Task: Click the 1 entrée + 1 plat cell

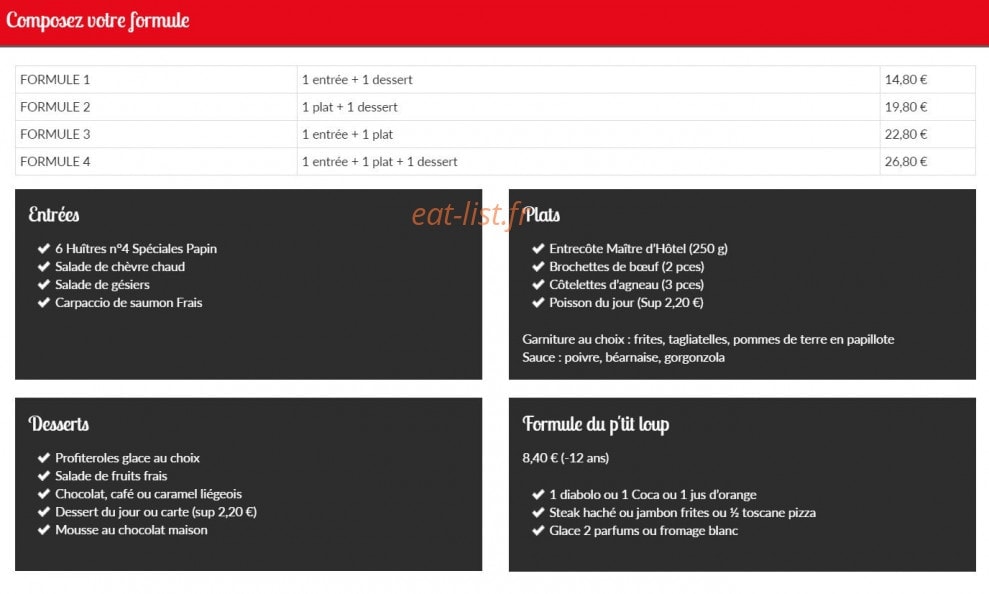Action: click(588, 134)
